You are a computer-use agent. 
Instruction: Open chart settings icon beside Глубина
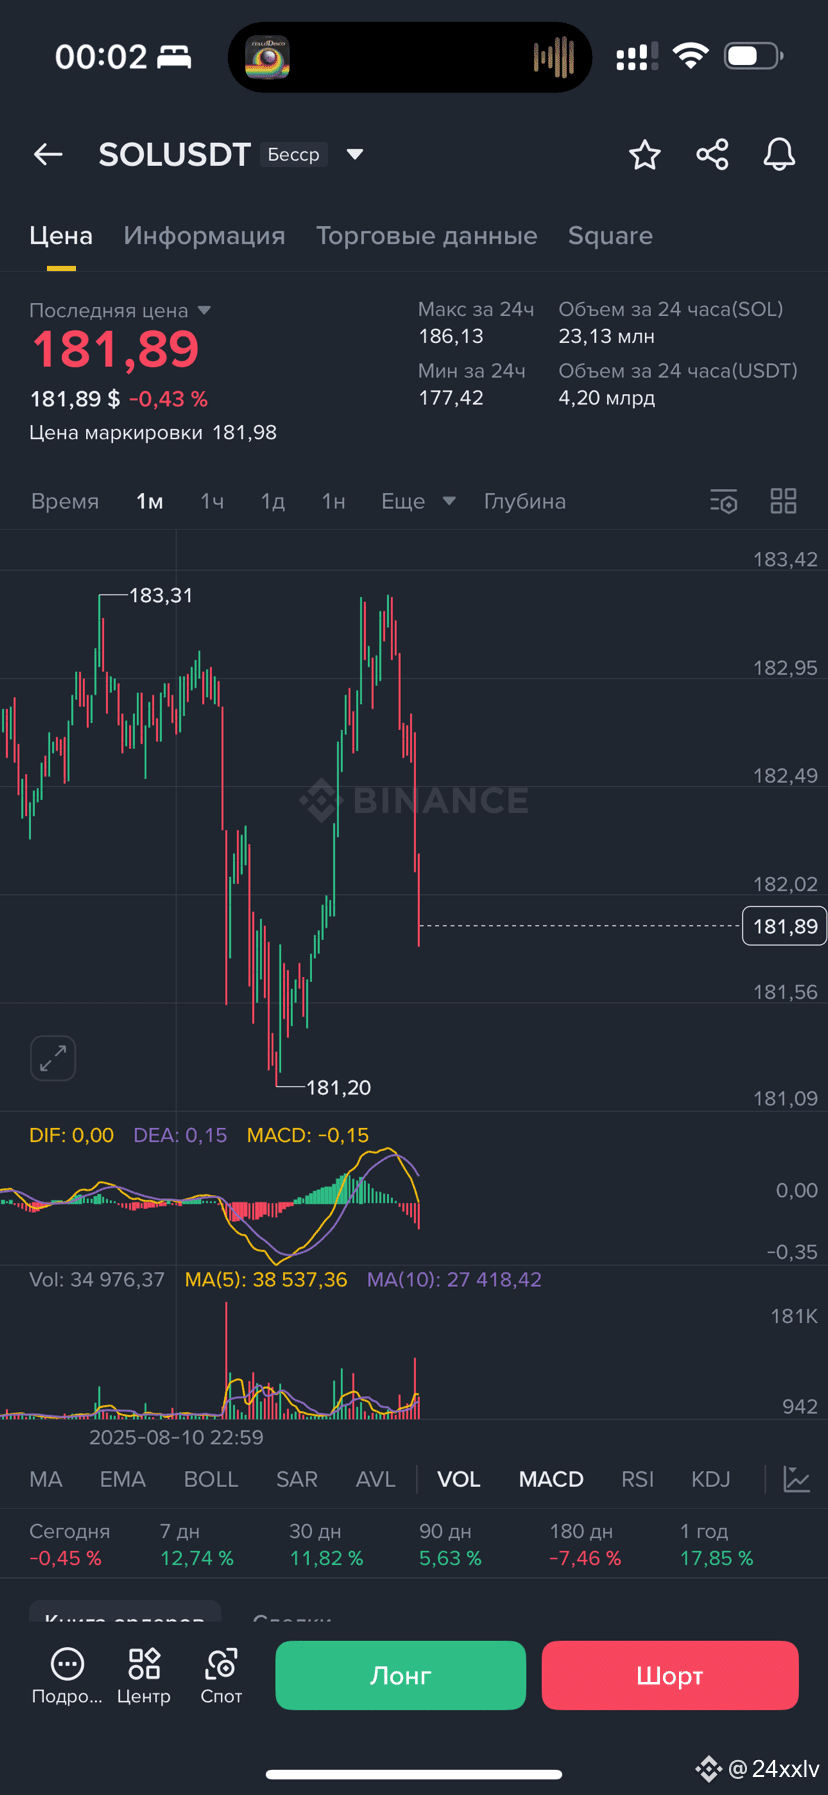(x=724, y=501)
